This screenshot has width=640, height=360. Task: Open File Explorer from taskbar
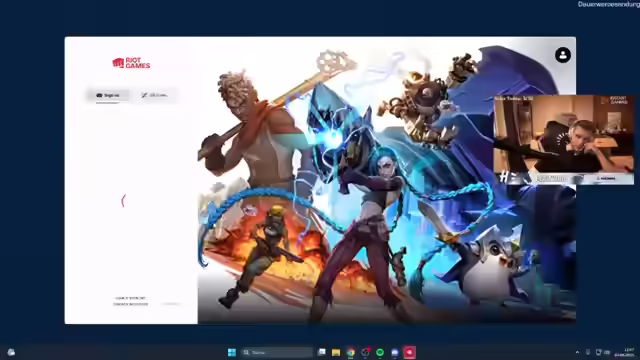[336, 352]
